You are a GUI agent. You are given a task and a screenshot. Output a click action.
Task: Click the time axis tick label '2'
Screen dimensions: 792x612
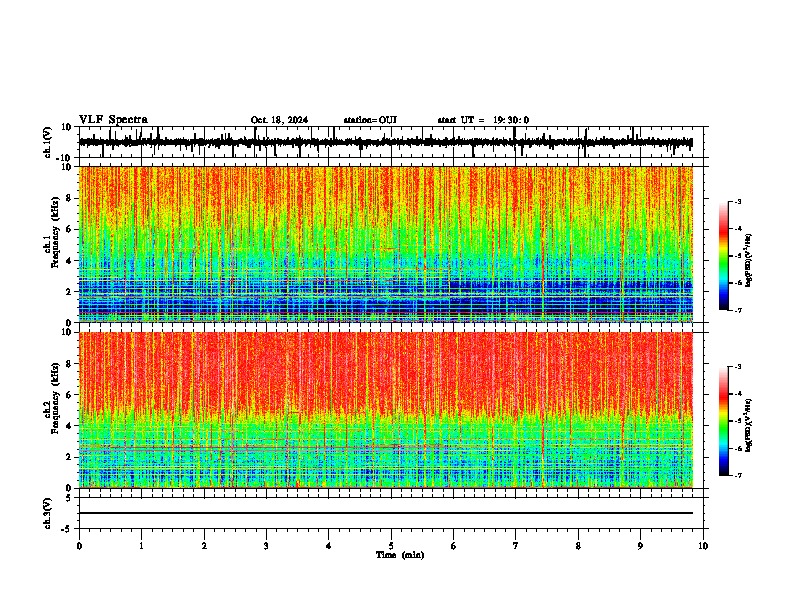pyautogui.click(x=204, y=546)
